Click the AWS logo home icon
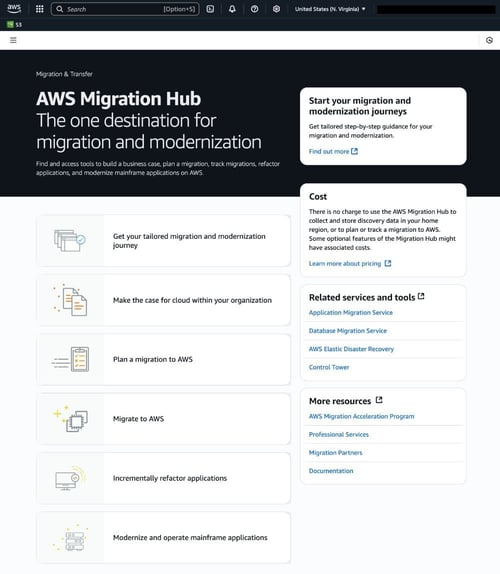The image size is (500, 574). 14,8
